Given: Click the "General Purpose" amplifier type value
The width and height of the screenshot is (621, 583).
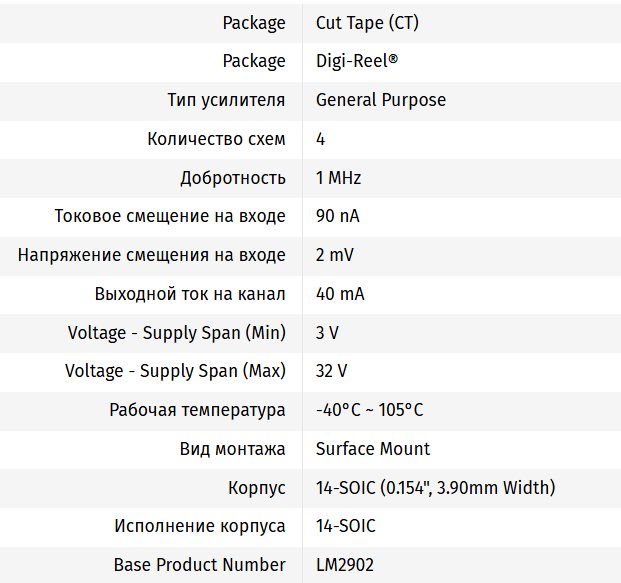Looking at the screenshot, I should click(x=381, y=100).
